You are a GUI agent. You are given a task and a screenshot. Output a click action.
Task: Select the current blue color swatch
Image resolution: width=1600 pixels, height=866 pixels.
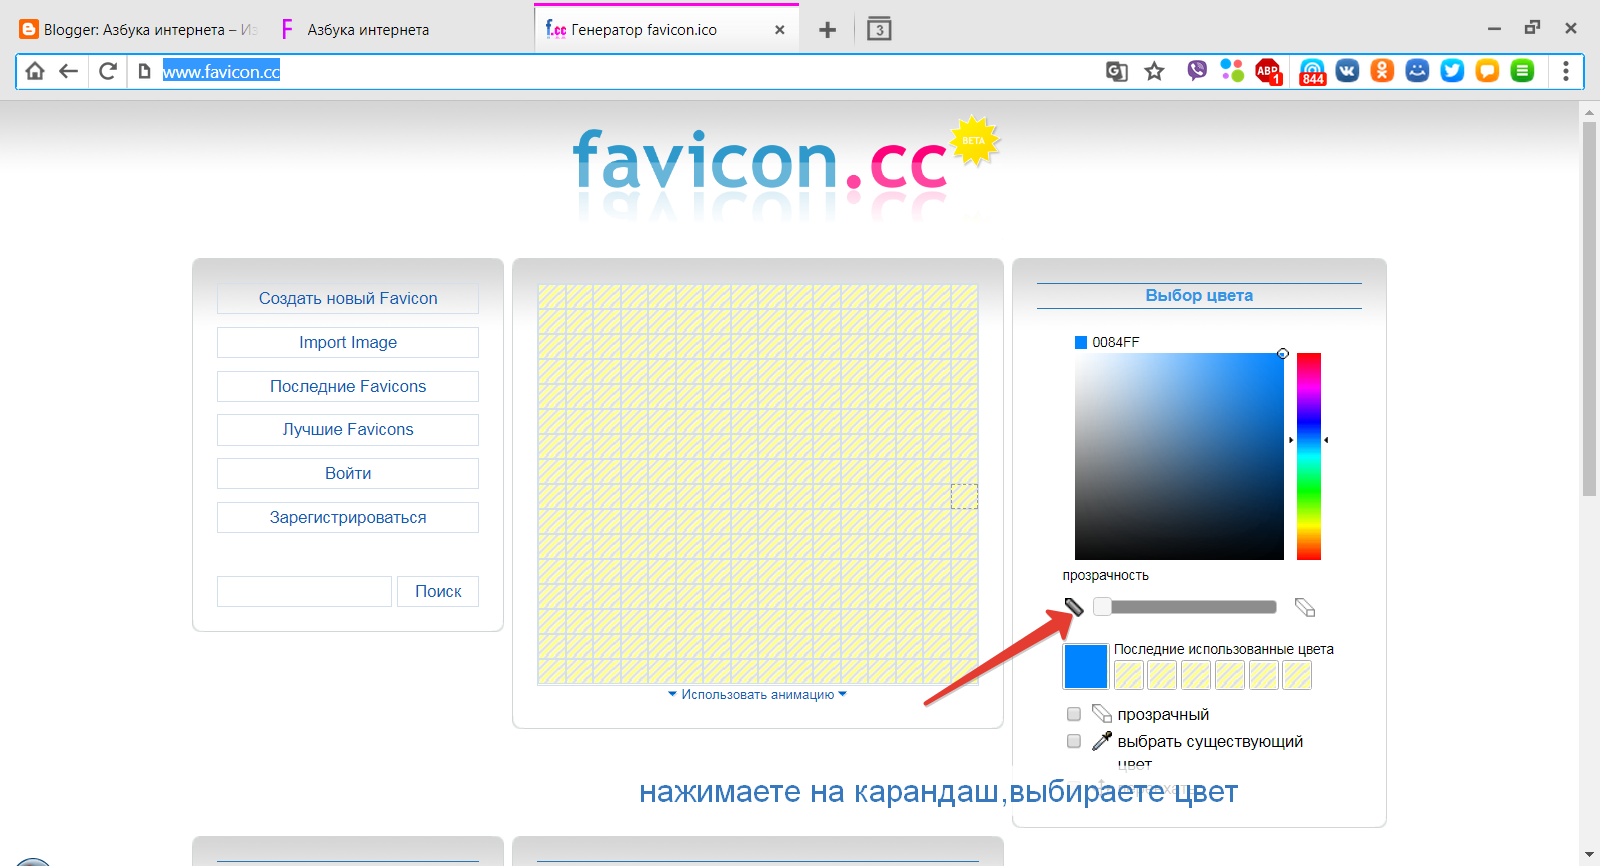click(x=1085, y=666)
